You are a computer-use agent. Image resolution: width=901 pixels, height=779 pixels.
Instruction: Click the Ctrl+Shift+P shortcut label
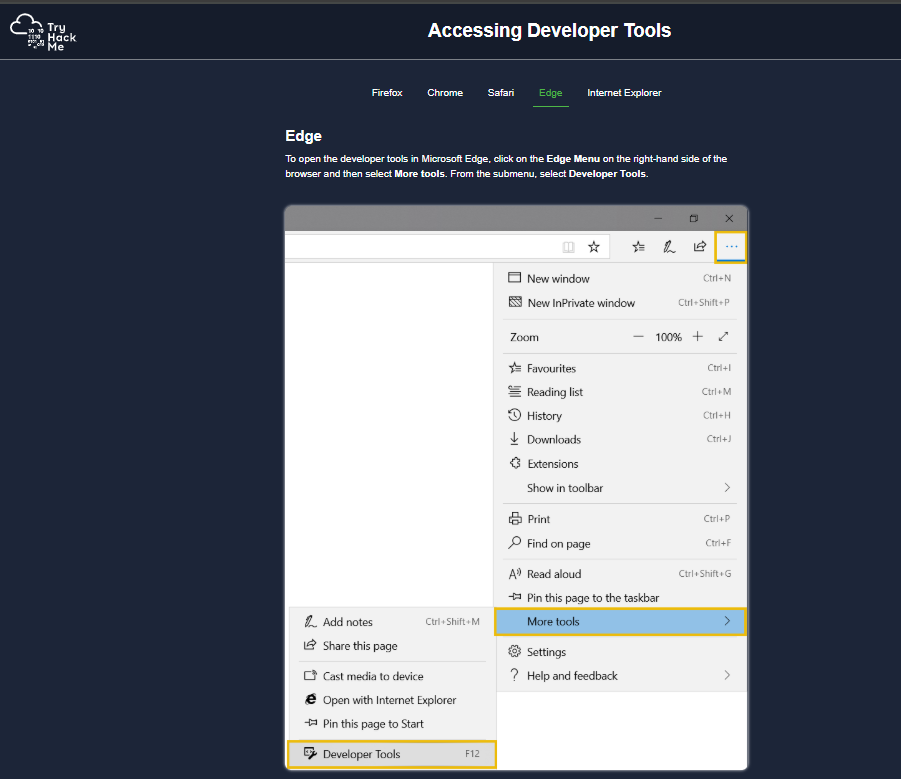(x=703, y=302)
